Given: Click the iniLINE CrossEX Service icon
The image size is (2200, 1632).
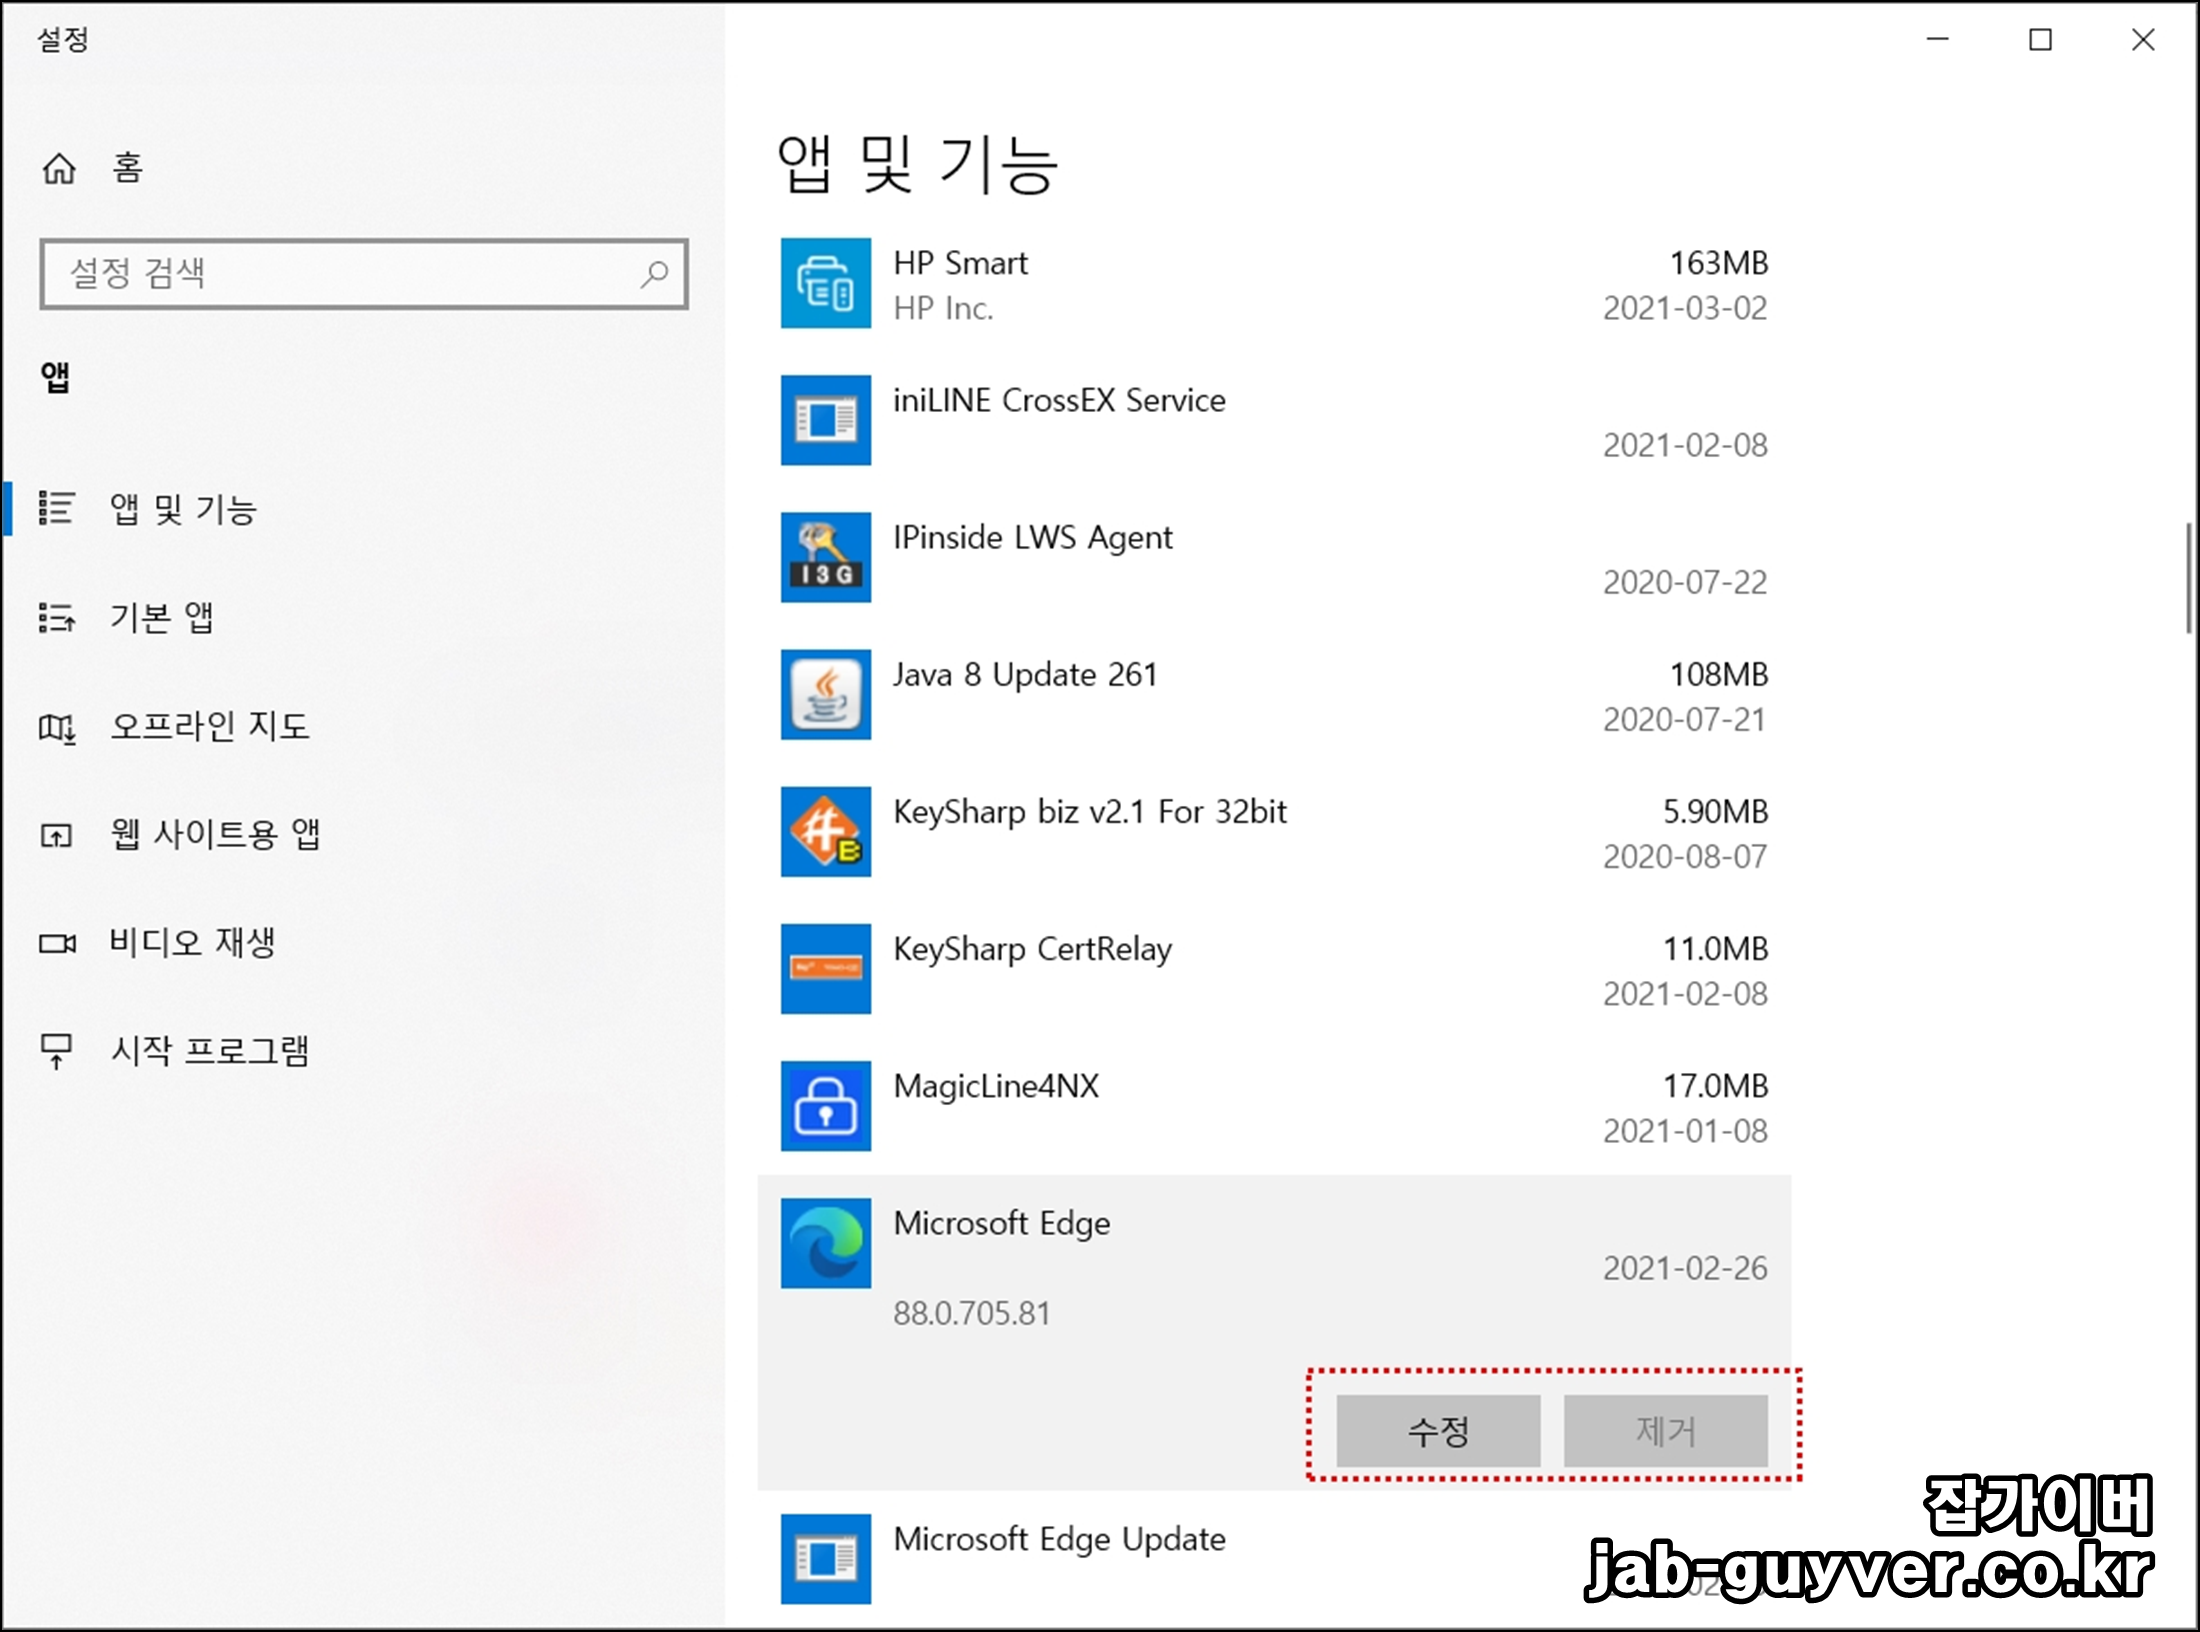Looking at the screenshot, I should 825,420.
